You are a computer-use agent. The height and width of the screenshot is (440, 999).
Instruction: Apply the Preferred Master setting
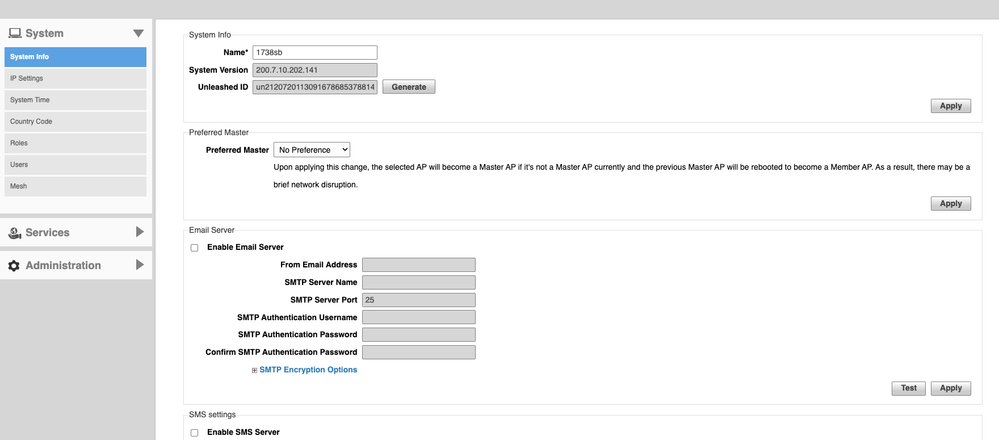[x=950, y=203]
